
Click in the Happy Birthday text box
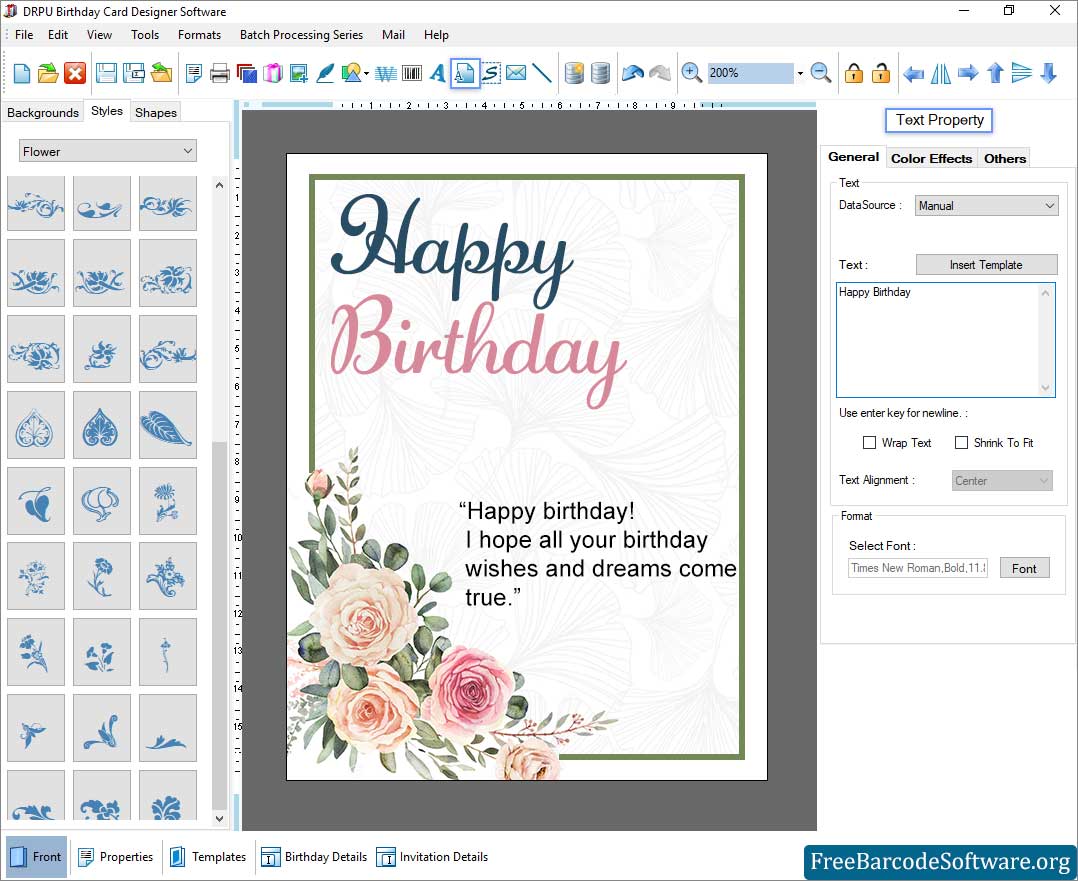point(945,340)
